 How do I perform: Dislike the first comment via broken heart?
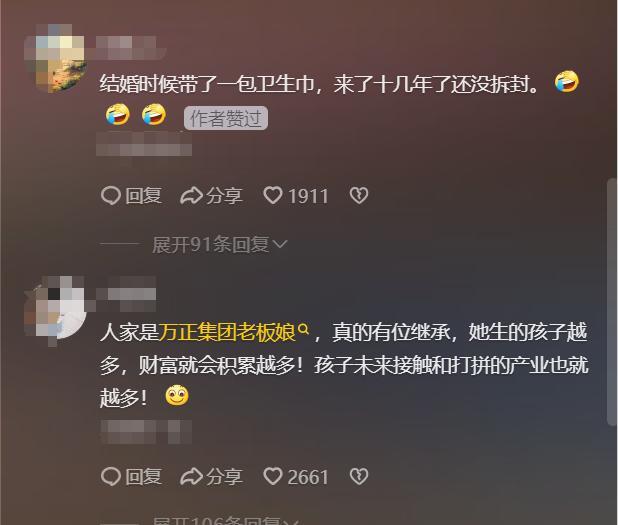pos(359,195)
